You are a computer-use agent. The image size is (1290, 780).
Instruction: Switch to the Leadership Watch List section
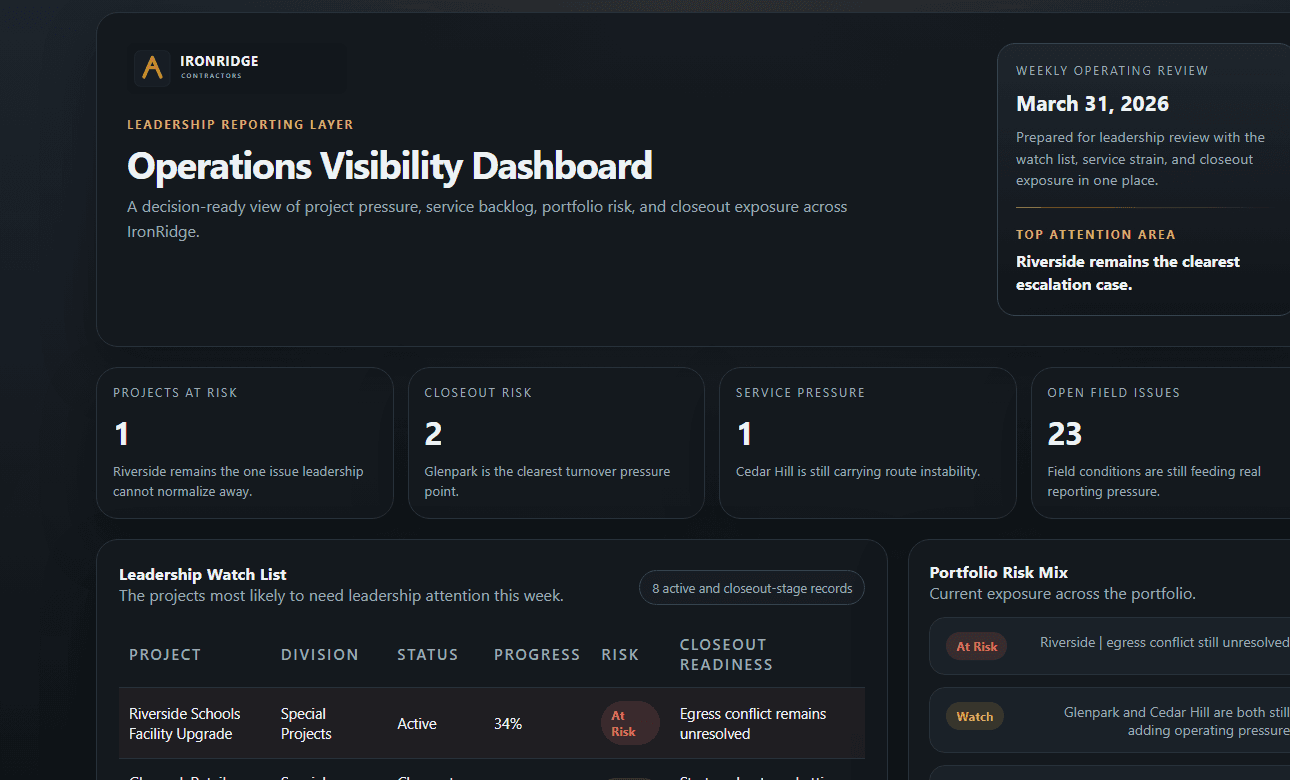point(202,574)
